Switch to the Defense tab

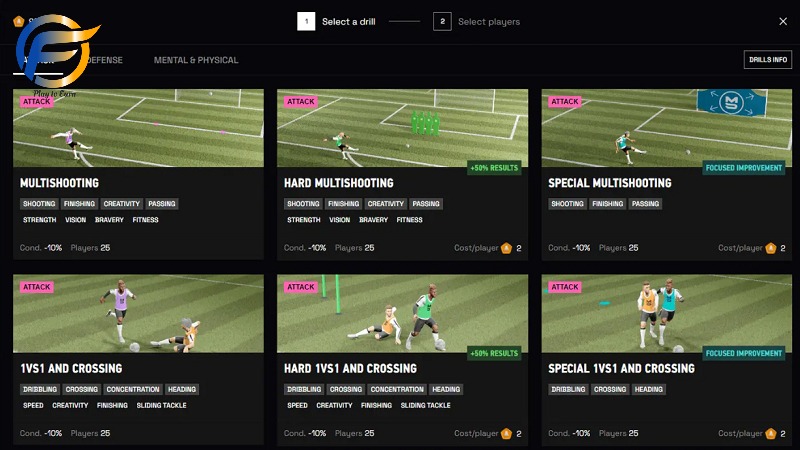coord(105,60)
